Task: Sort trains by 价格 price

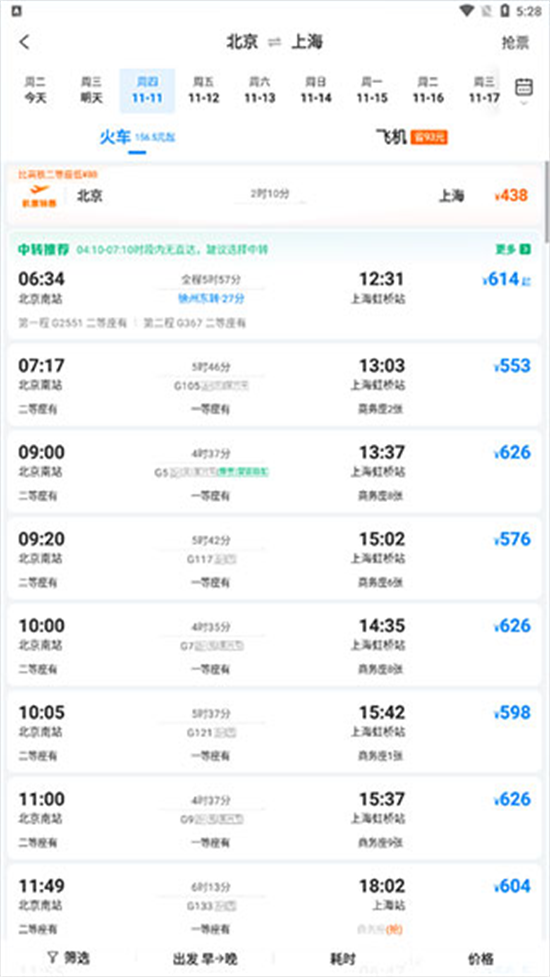Action: tap(481, 959)
